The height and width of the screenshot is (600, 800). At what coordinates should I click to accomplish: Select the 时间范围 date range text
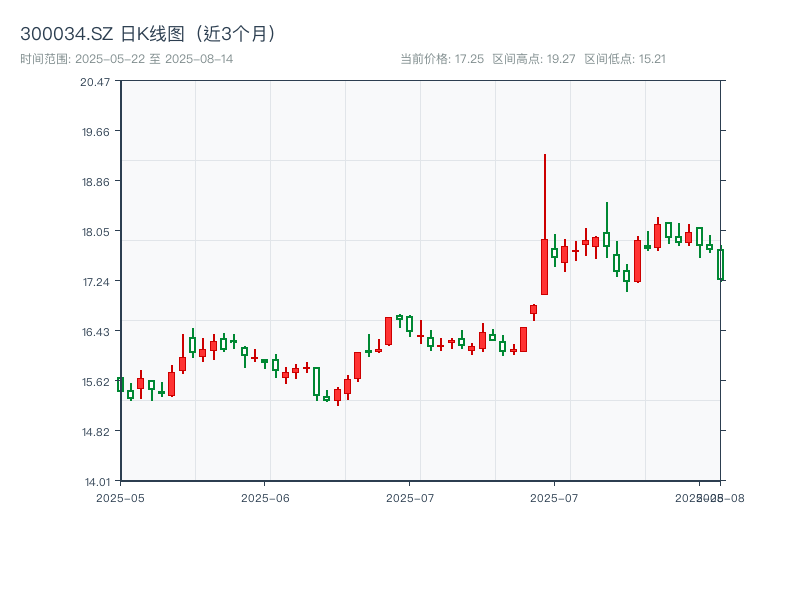tap(127, 59)
